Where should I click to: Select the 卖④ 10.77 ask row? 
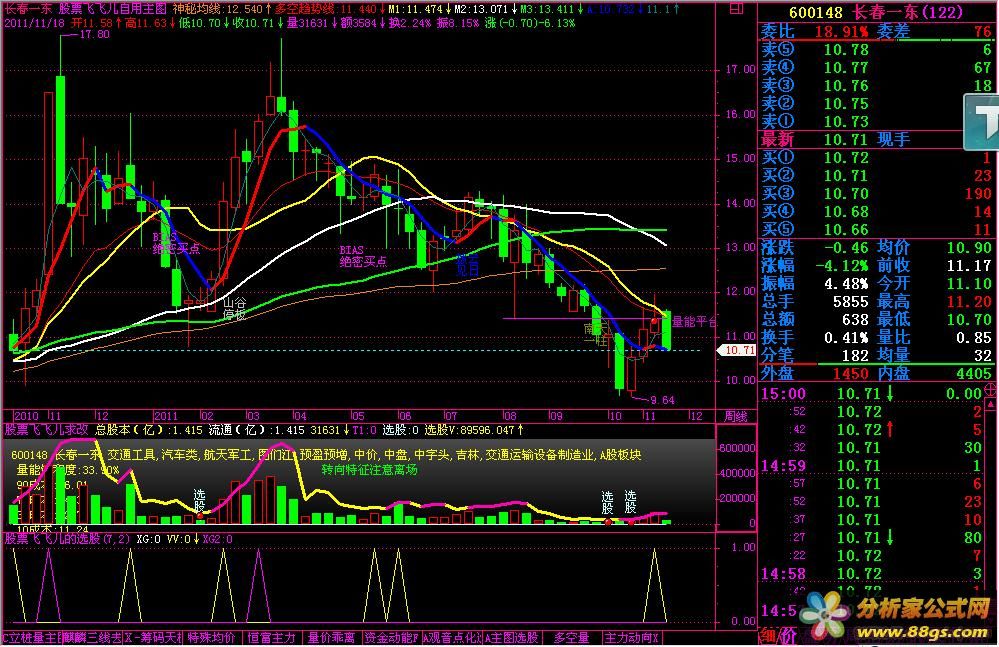click(877, 67)
